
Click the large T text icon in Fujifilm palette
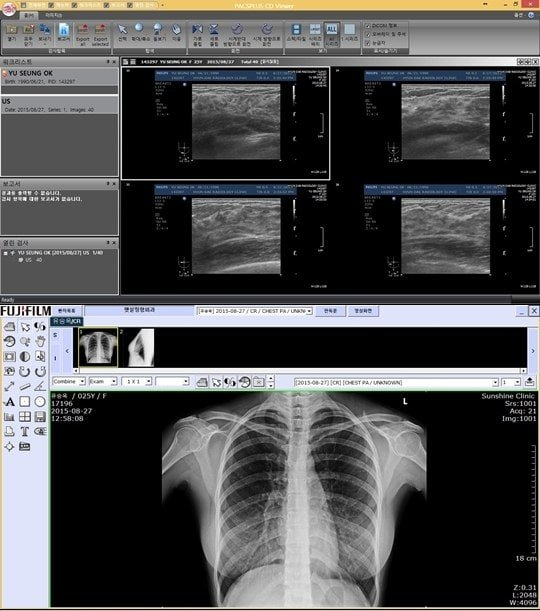point(25,431)
